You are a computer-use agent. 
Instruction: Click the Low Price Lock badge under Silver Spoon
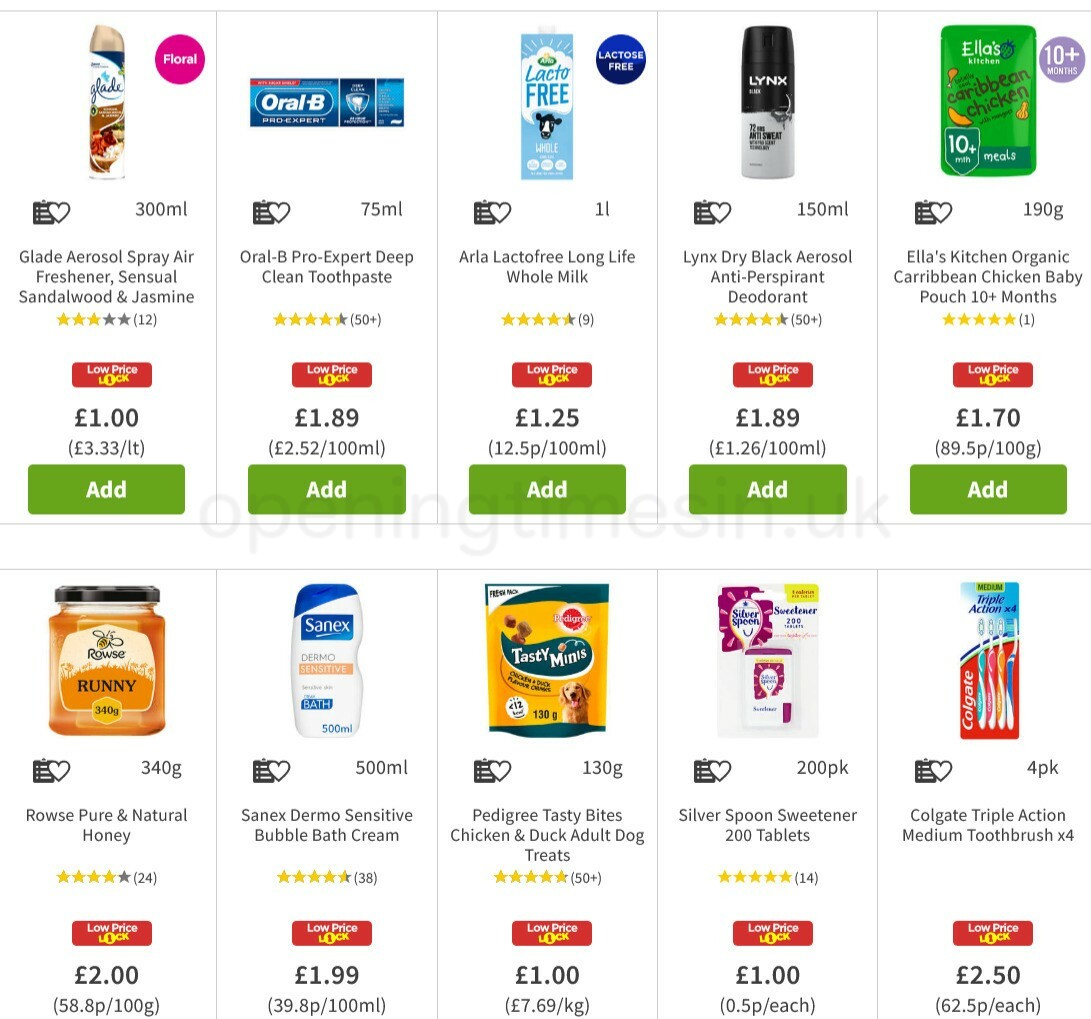(x=772, y=932)
